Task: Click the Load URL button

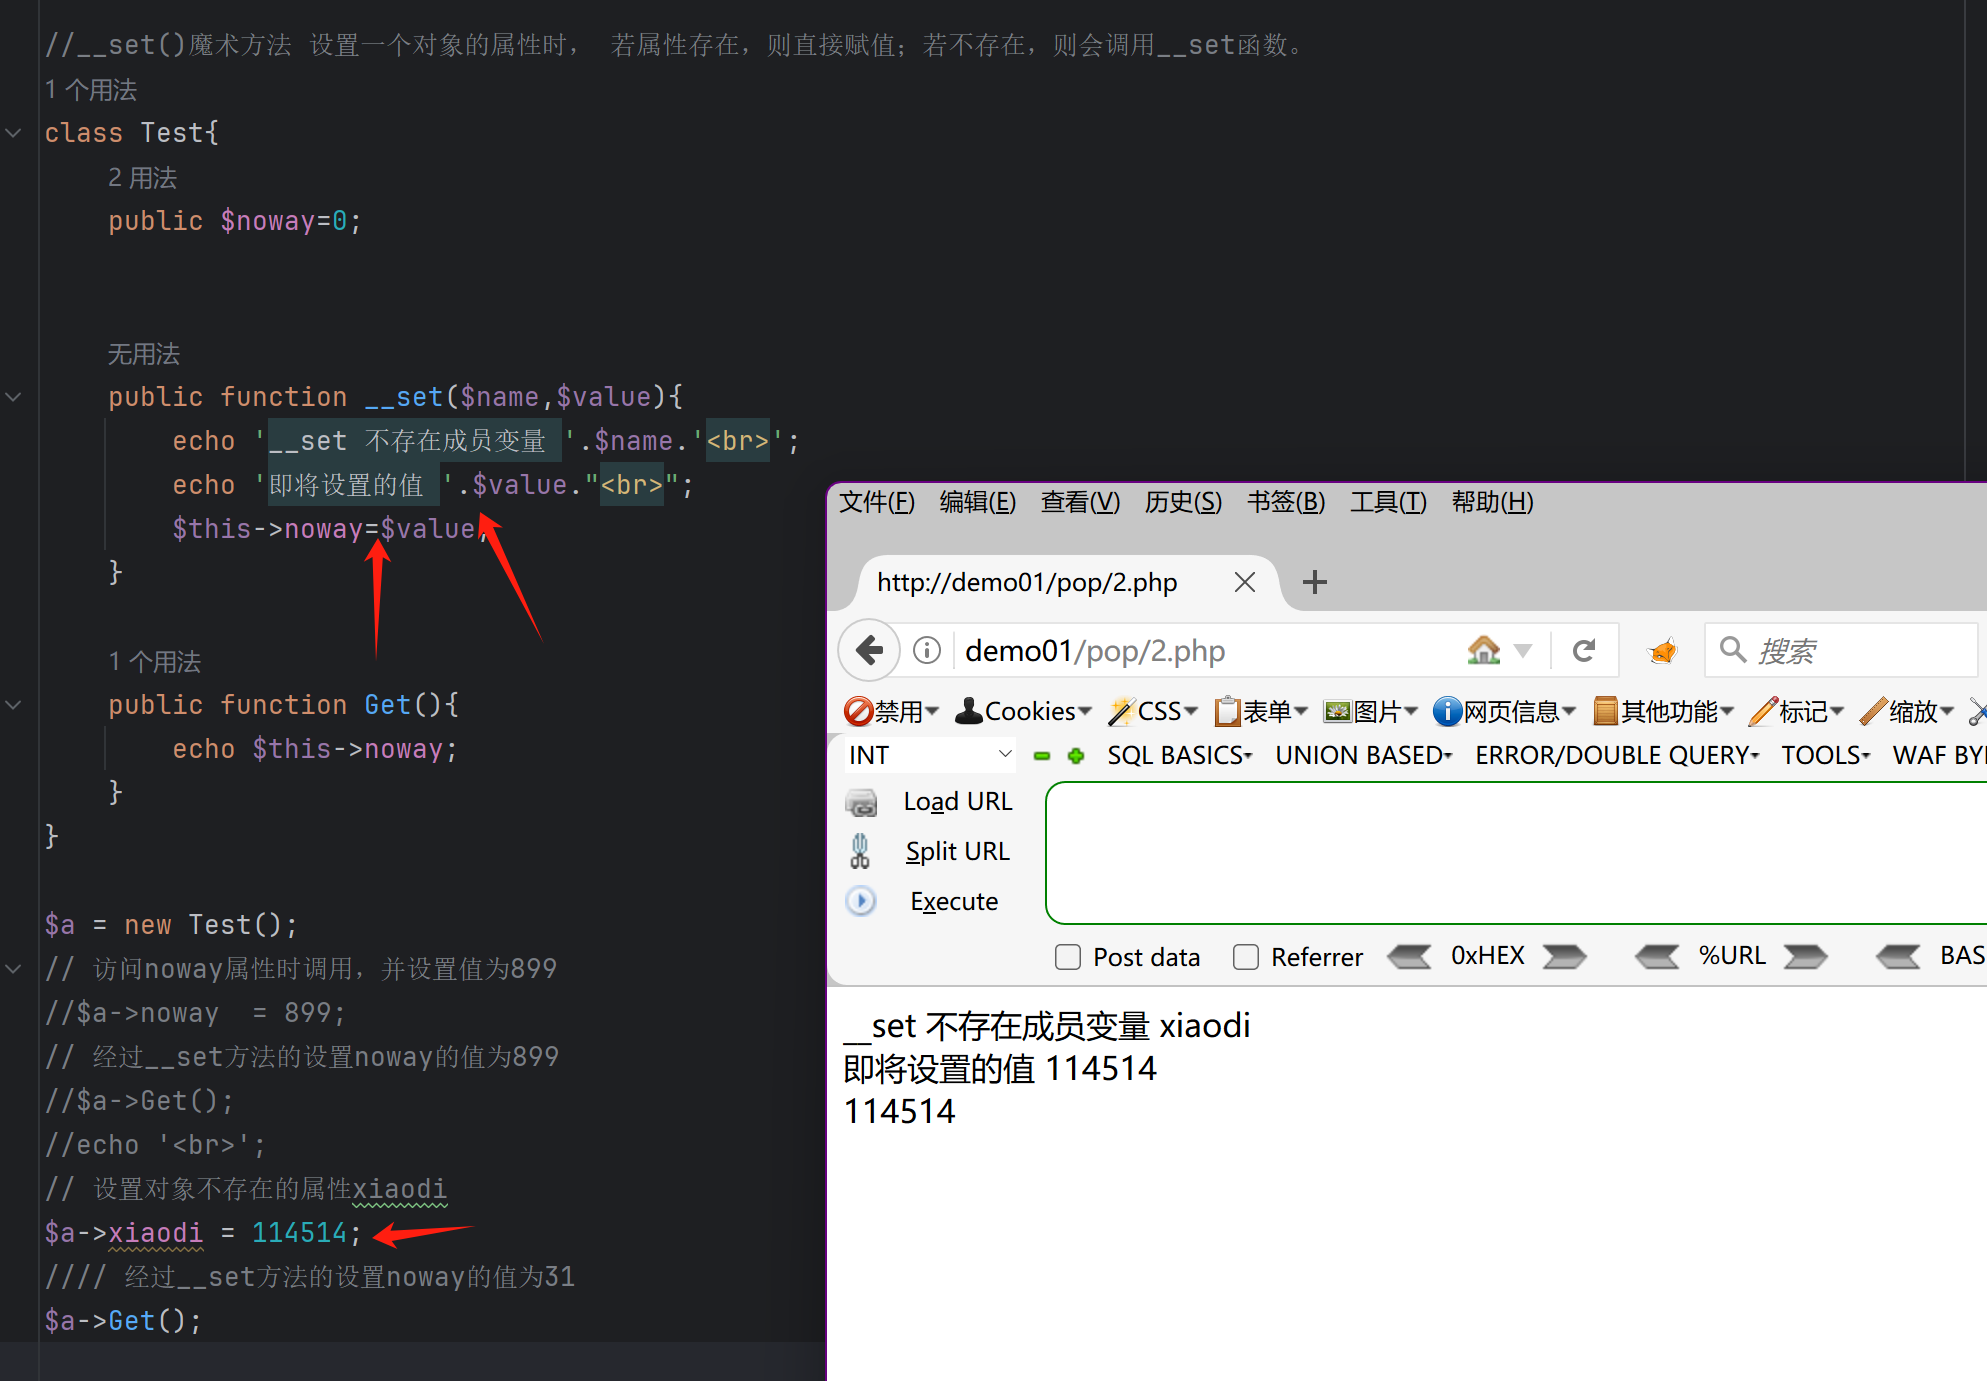Action: 957,802
